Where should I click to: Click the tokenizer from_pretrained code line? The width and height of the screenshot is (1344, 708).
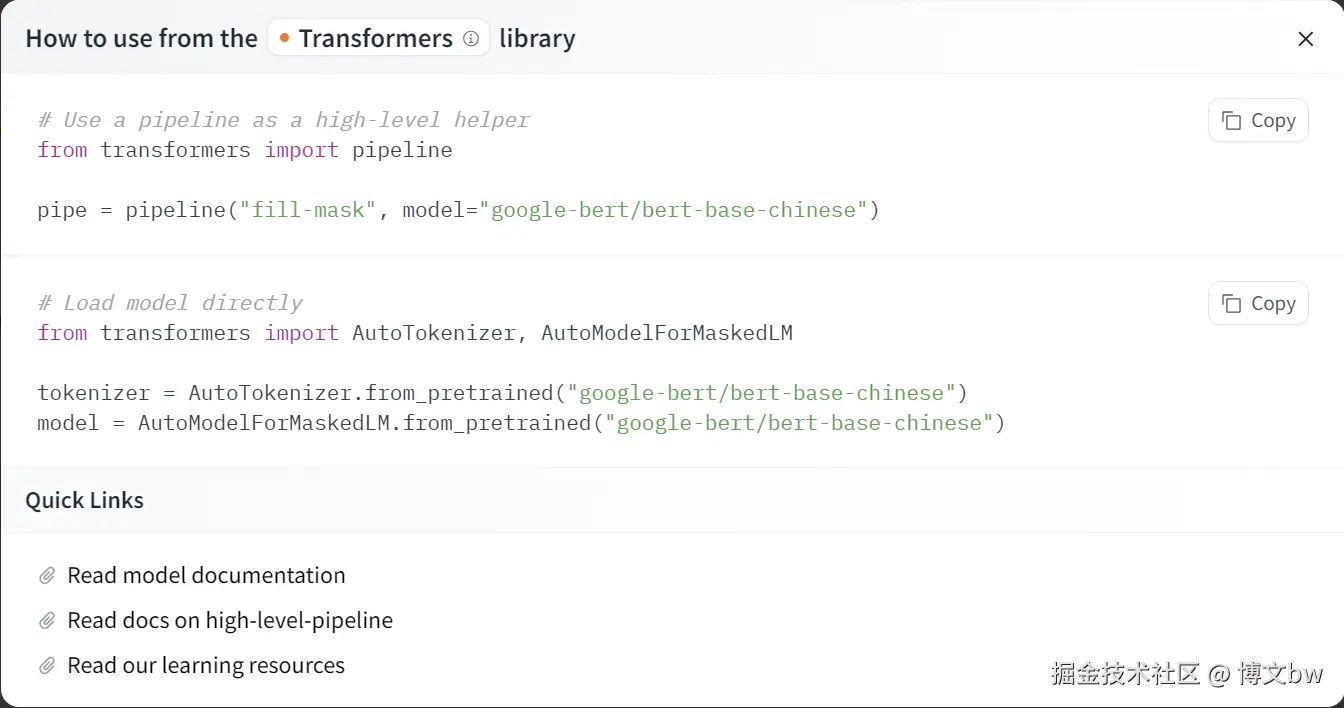502,393
